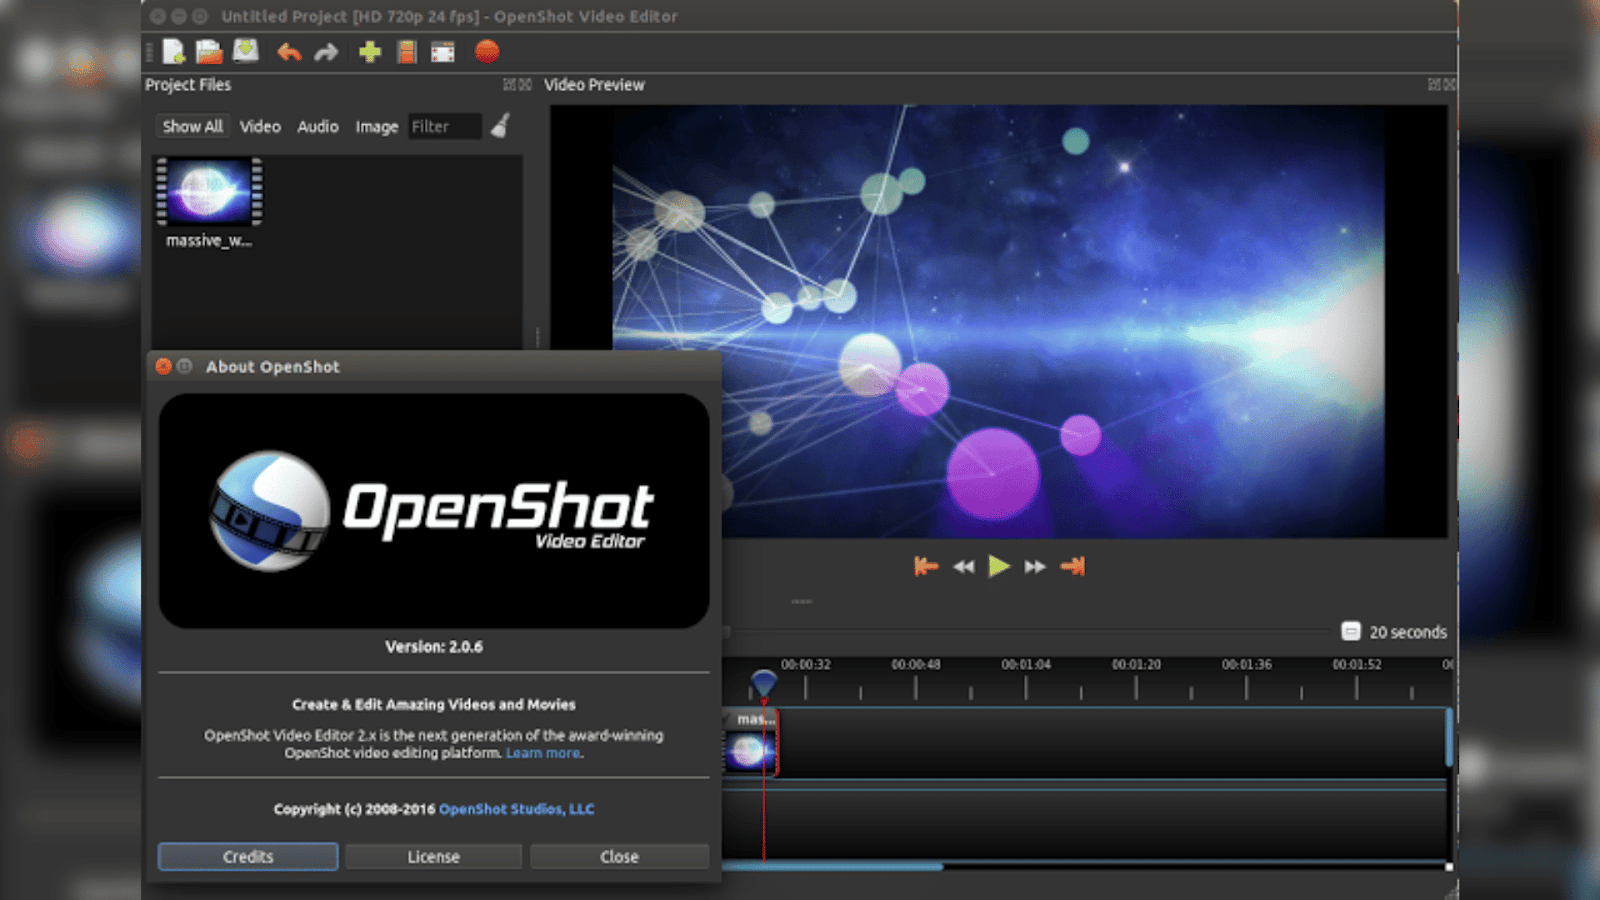Save the current project
The height and width of the screenshot is (900, 1600).
(x=245, y=51)
